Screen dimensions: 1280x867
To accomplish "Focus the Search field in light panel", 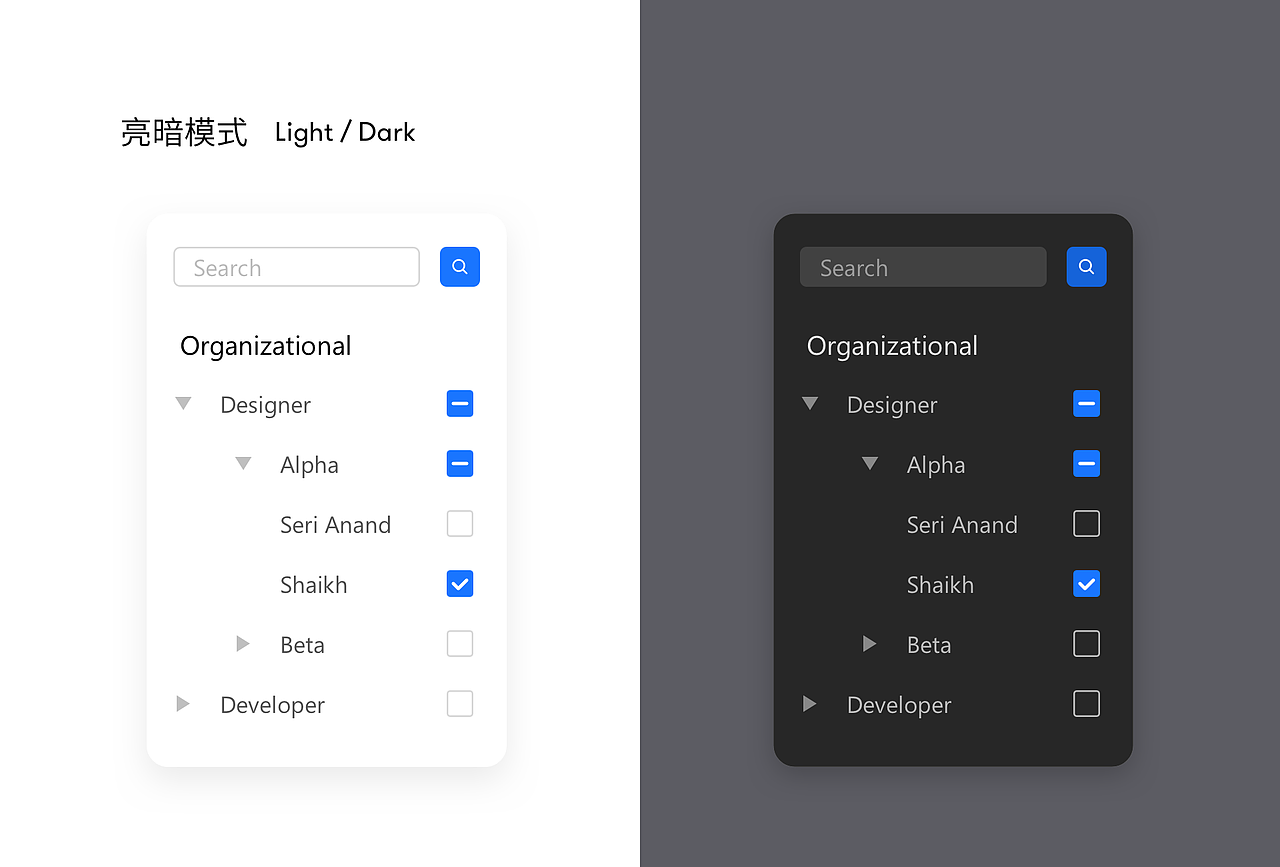I will click(x=297, y=267).
